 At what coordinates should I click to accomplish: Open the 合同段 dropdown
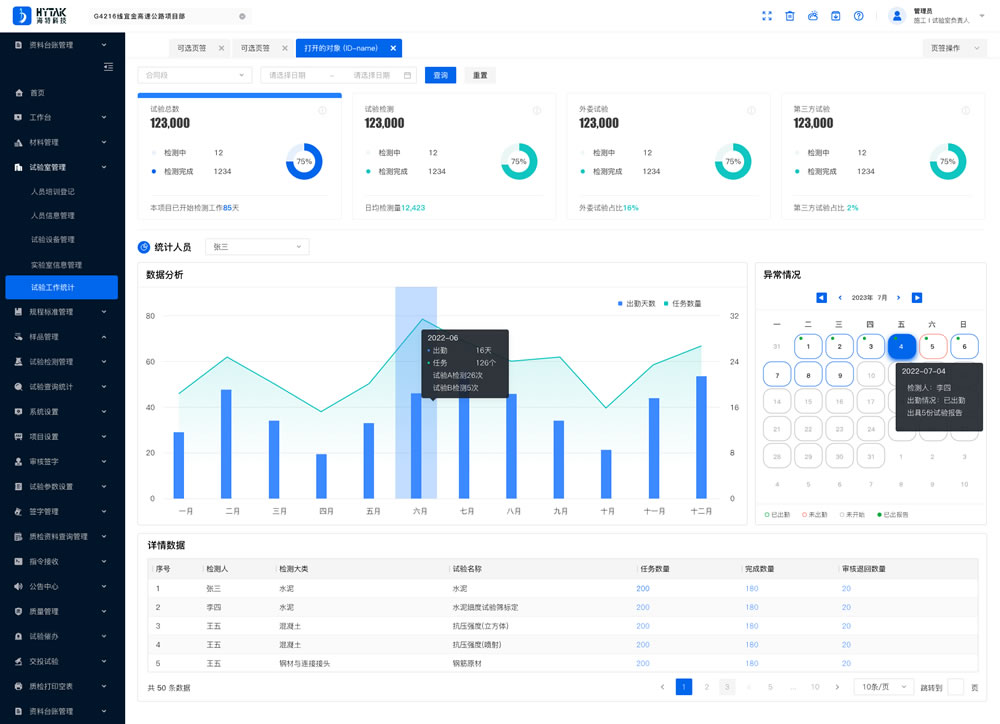(195, 75)
